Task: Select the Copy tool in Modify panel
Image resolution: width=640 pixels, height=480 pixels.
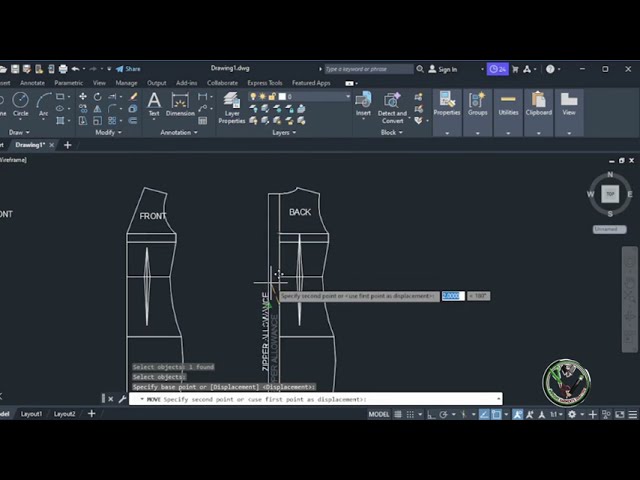Action: pyautogui.click(x=83, y=109)
